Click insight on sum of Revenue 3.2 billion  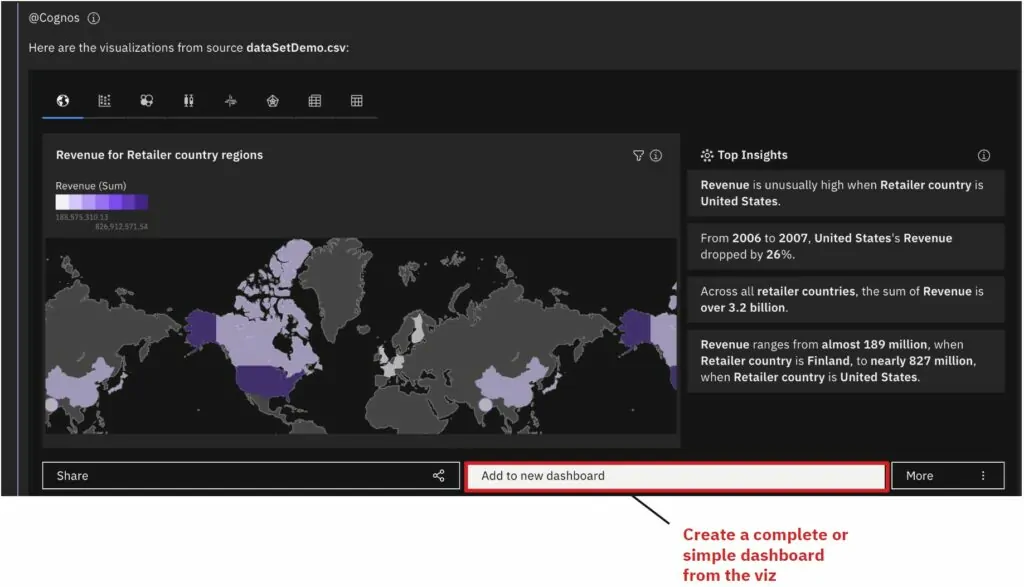coord(845,299)
